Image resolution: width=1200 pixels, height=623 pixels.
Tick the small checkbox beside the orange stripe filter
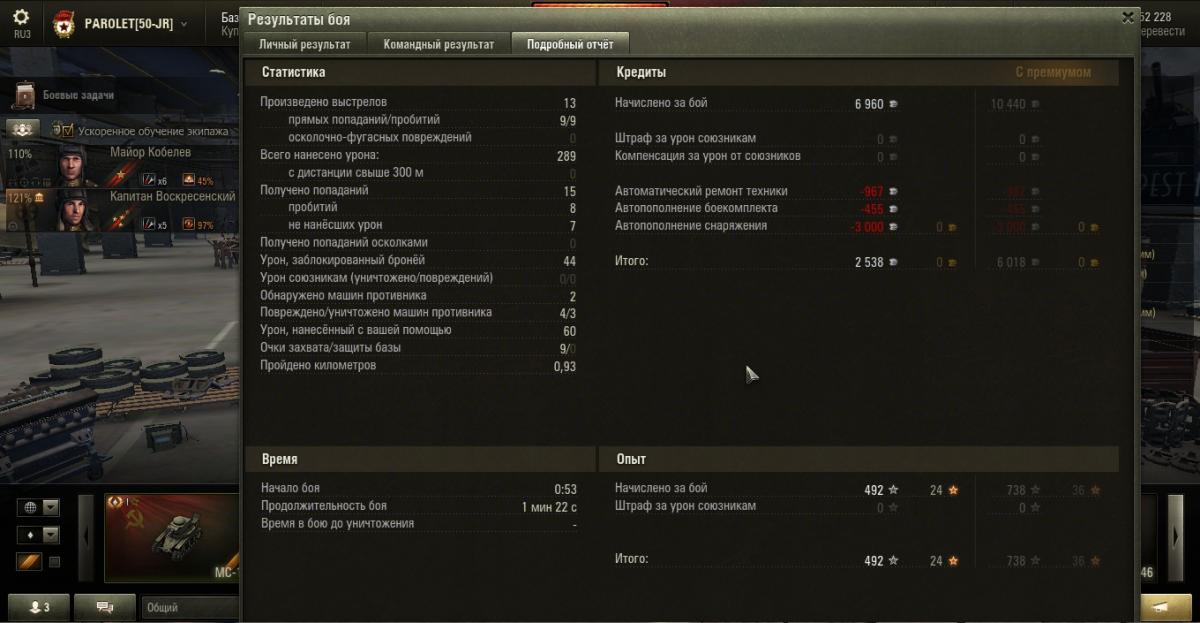(x=54, y=562)
